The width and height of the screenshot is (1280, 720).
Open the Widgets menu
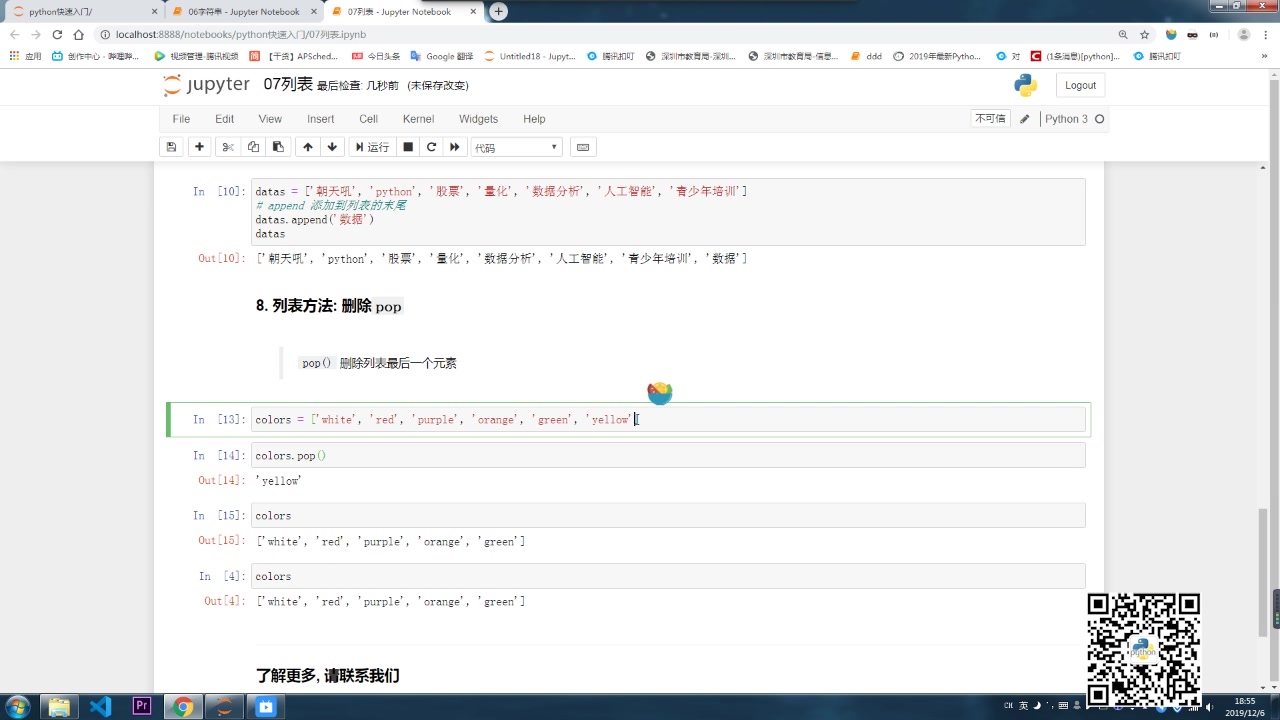(x=478, y=118)
